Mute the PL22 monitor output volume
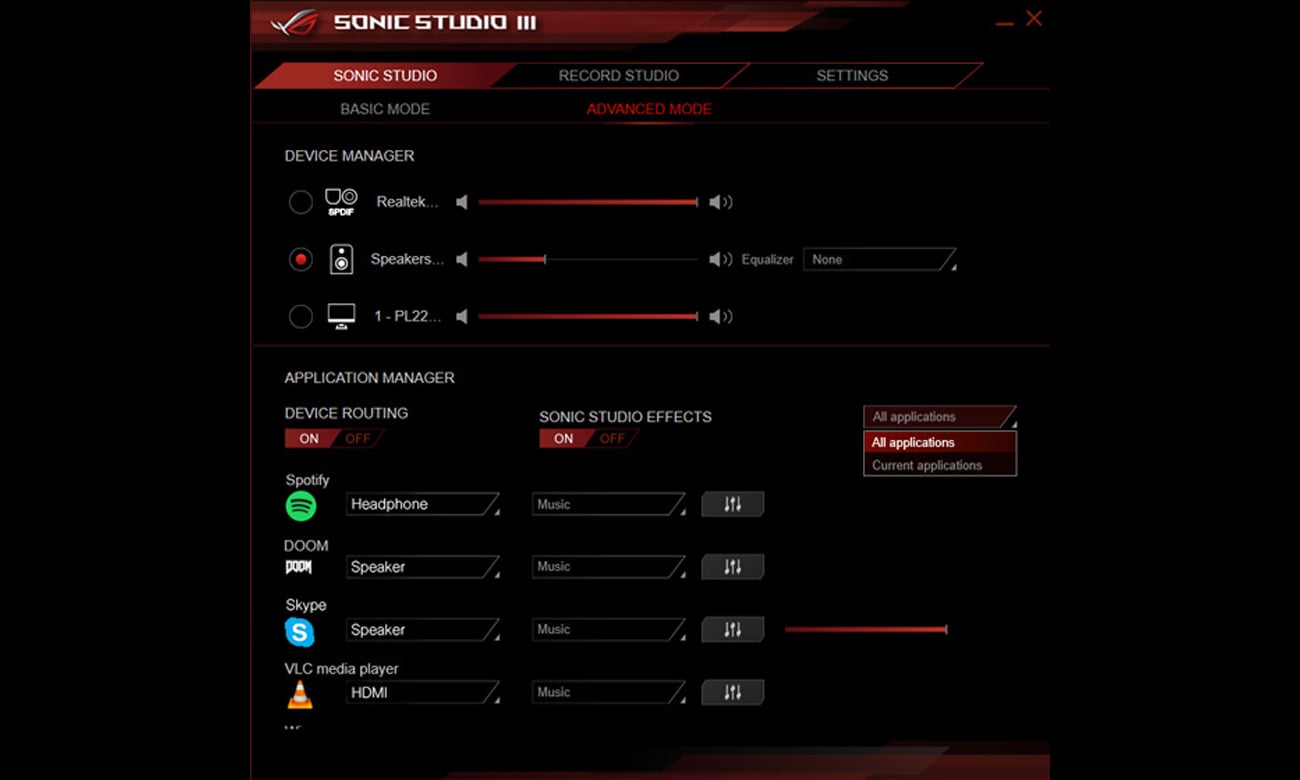 point(461,317)
